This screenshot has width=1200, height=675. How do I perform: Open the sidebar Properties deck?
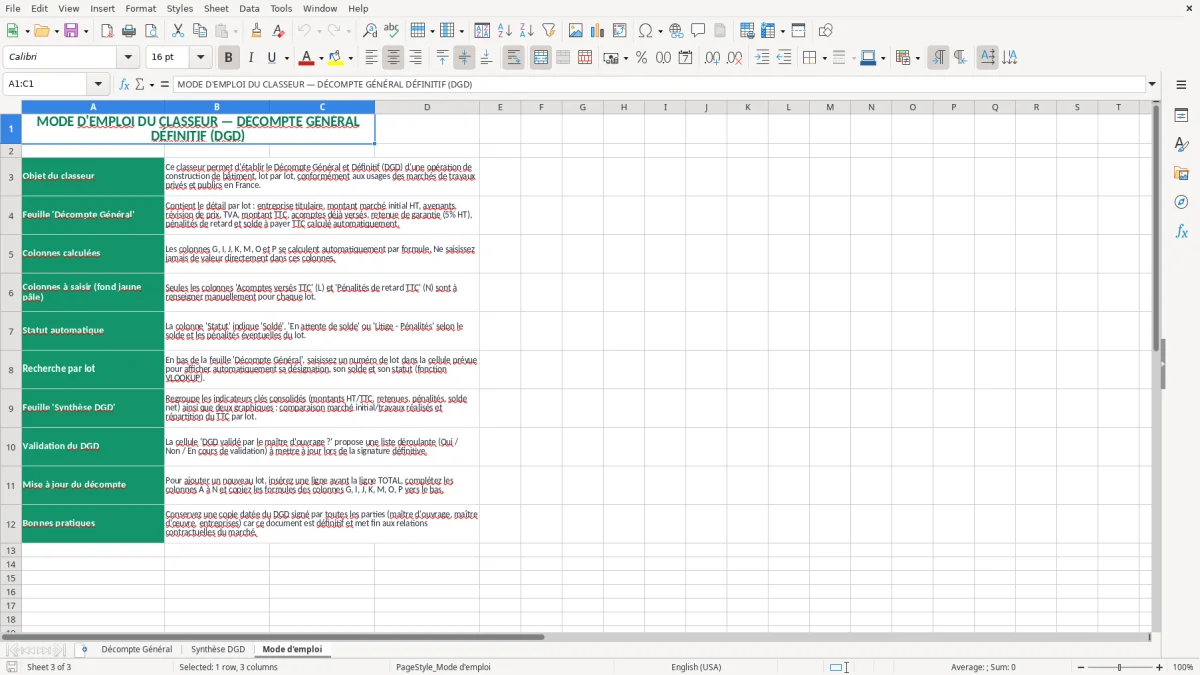(x=1181, y=116)
